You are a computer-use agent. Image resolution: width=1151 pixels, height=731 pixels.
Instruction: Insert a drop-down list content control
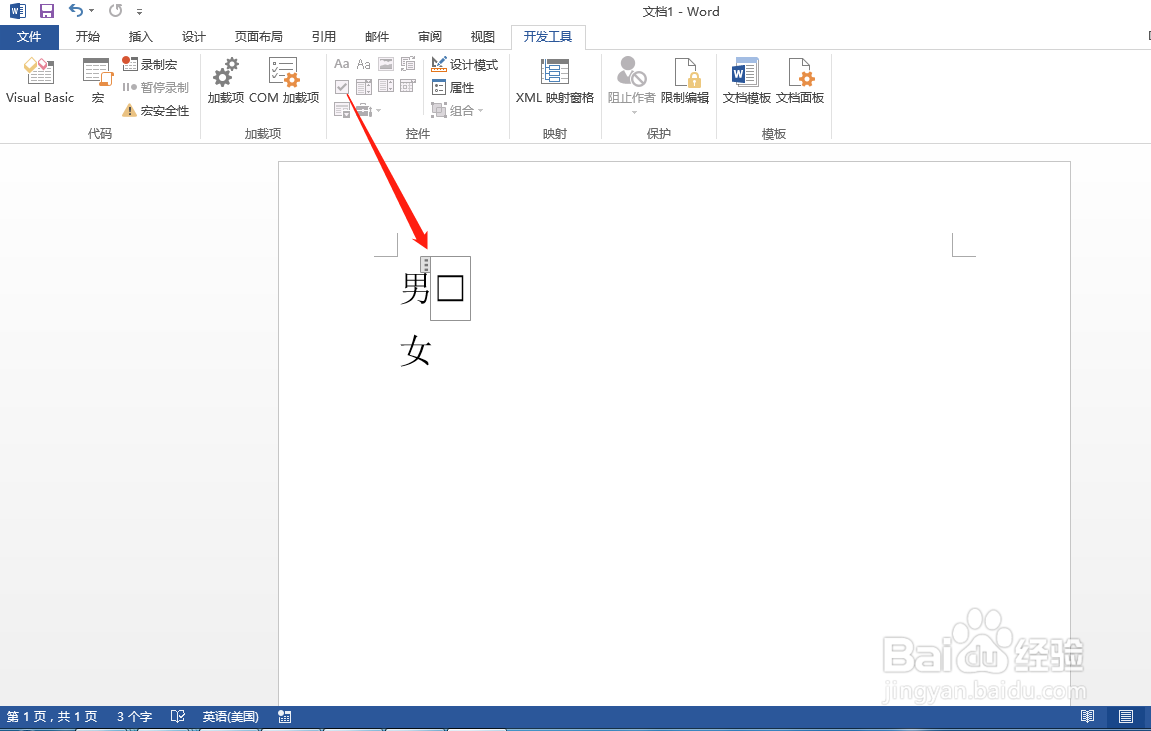(386, 87)
